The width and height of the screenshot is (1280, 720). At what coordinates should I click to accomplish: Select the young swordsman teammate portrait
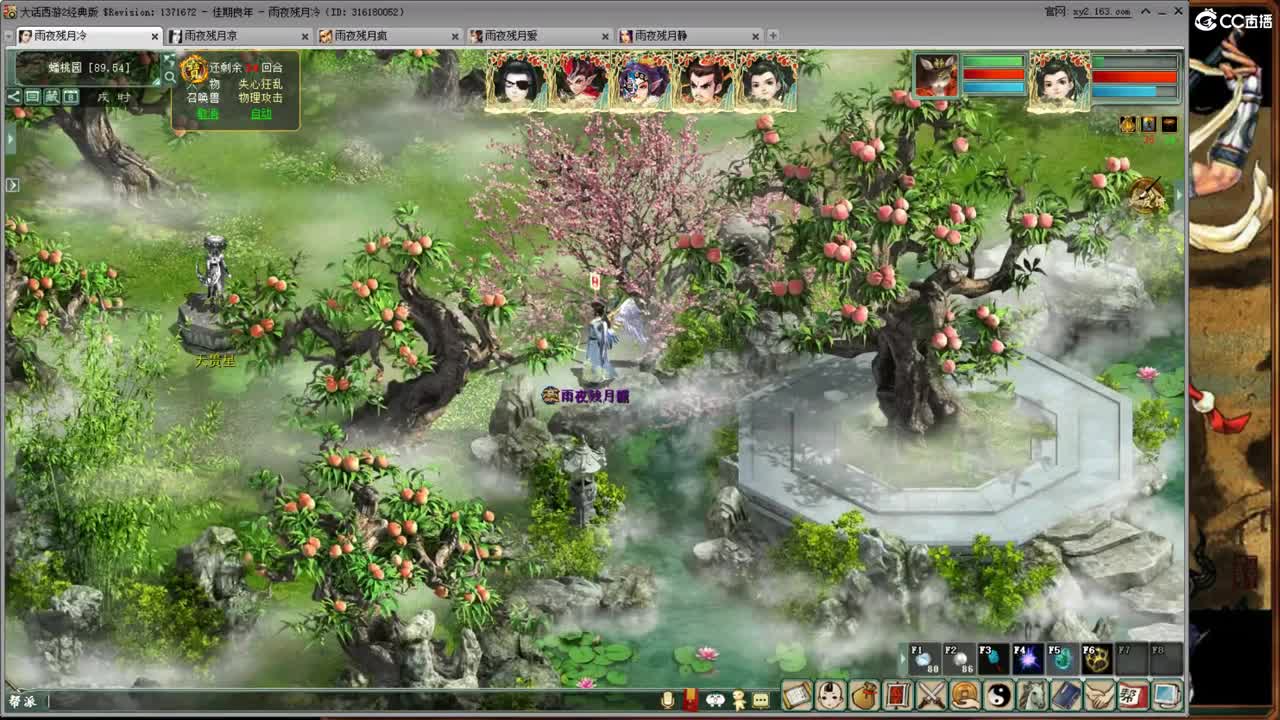pyautogui.click(x=766, y=80)
